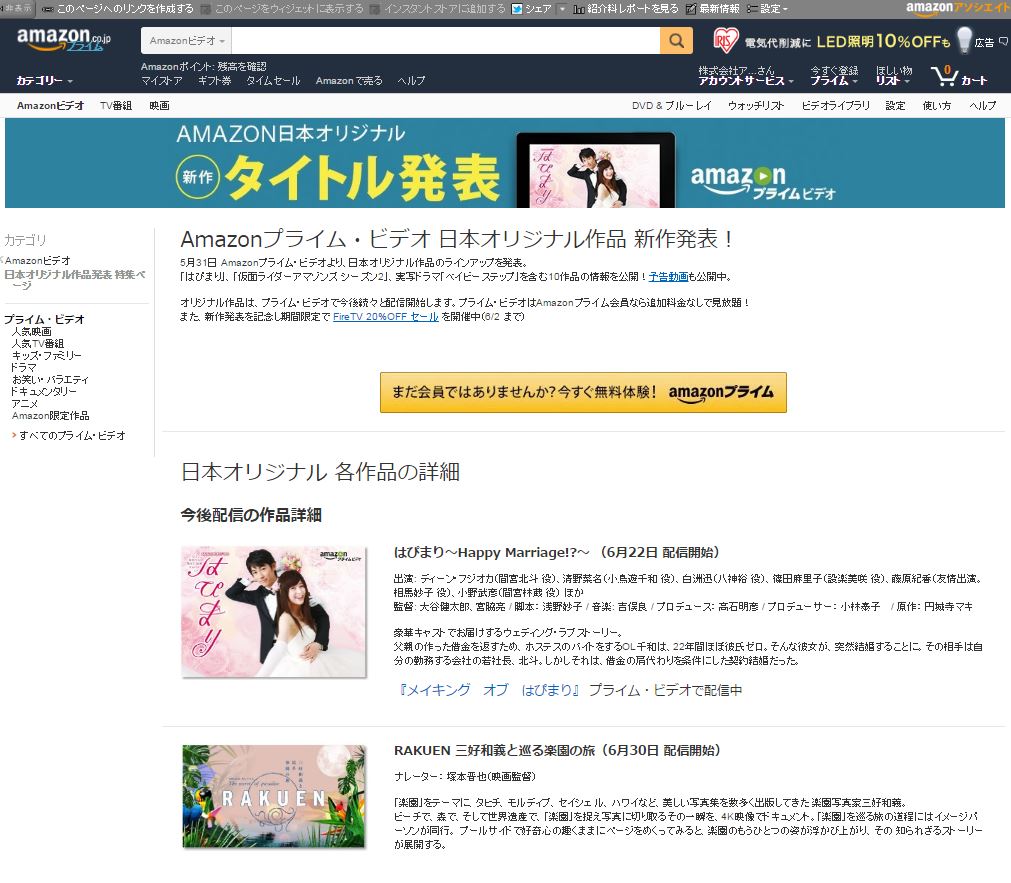Select Amazon限定作品 in the sidebar

(50, 416)
